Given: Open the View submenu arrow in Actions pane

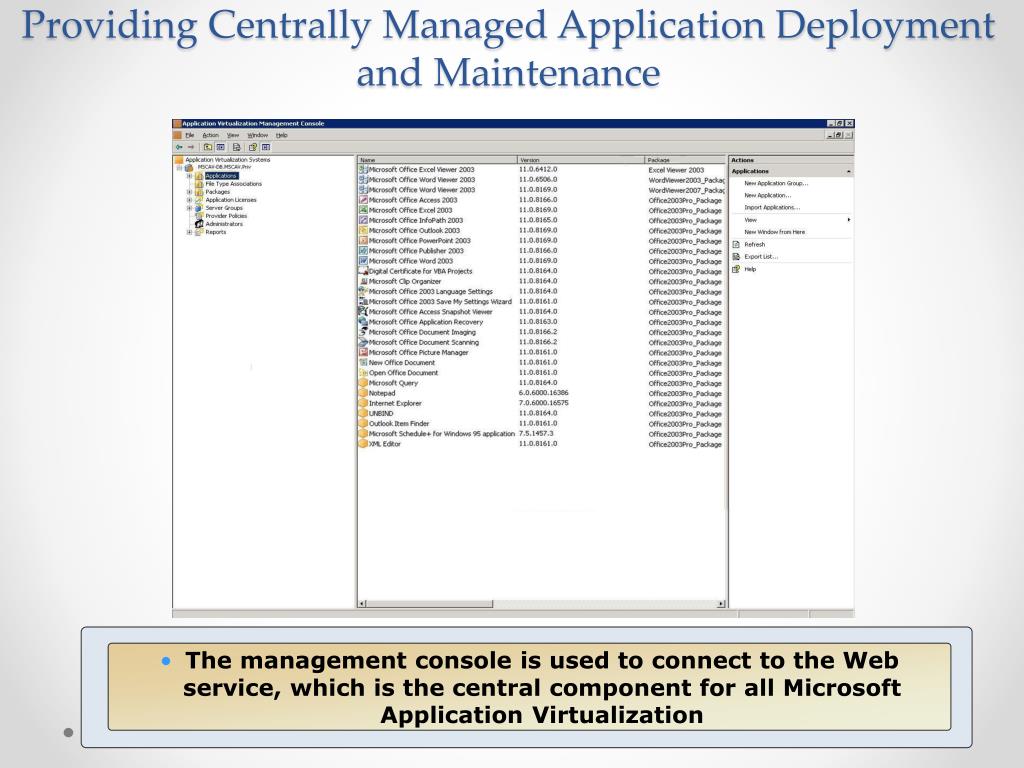Looking at the screenshot, I should point(848,220).
